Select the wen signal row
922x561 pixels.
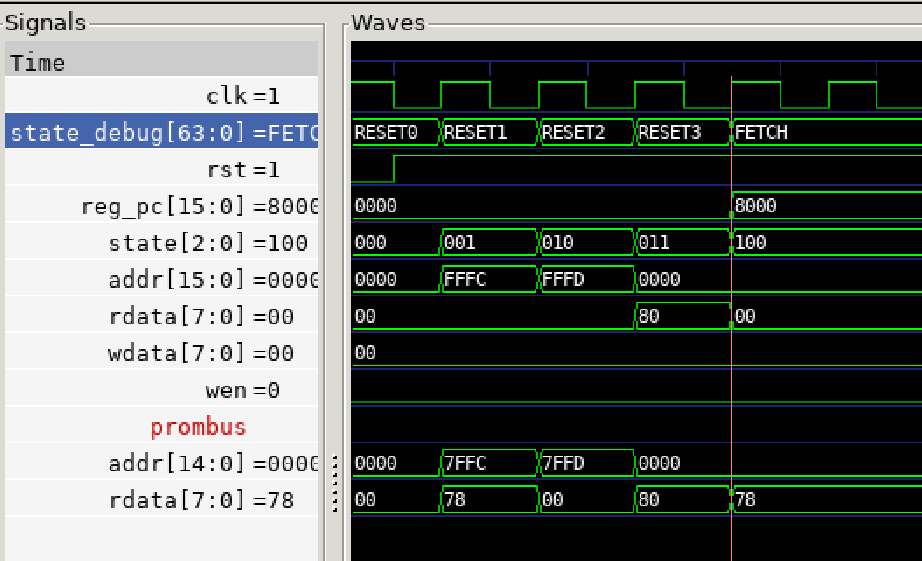162,390
